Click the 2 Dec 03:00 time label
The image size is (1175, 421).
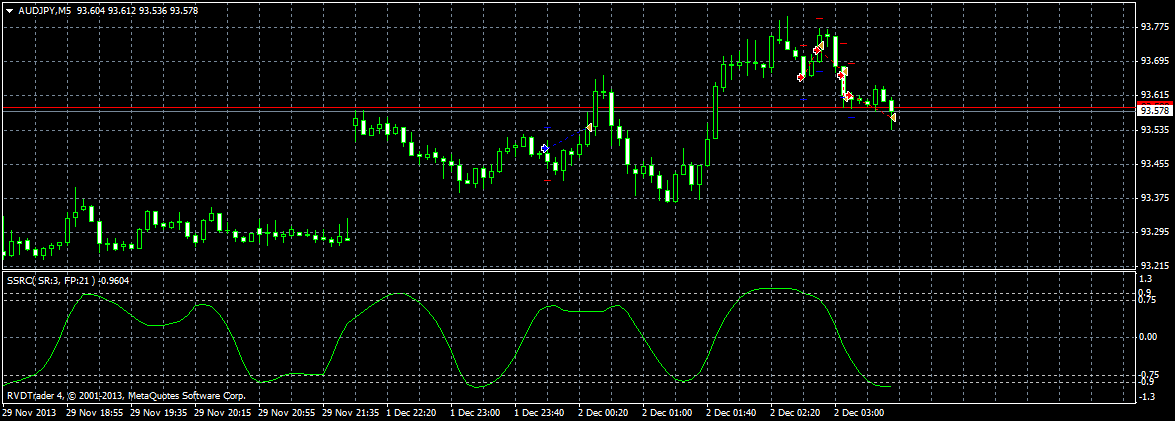860,413
